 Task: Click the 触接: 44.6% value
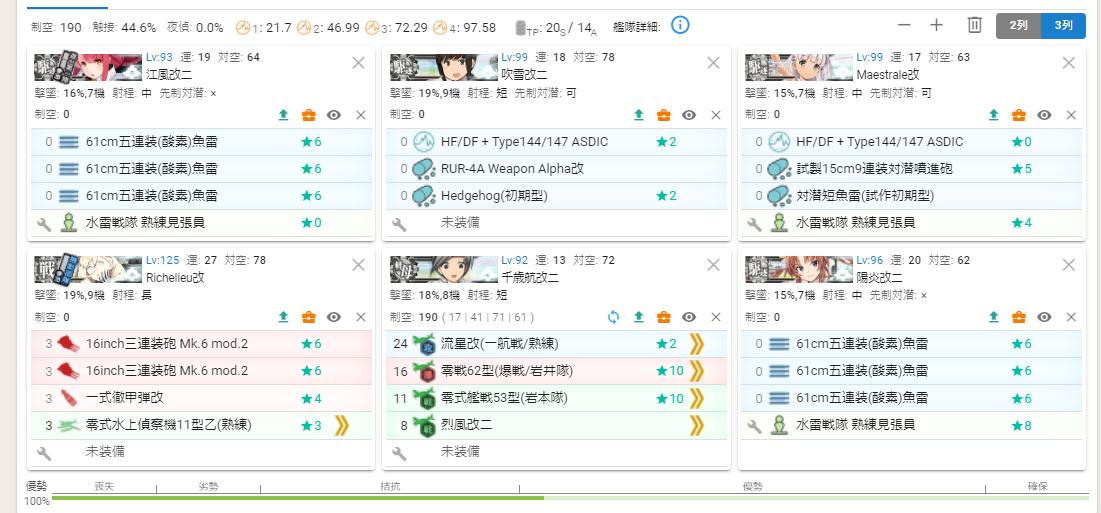[x=124, y=27]
